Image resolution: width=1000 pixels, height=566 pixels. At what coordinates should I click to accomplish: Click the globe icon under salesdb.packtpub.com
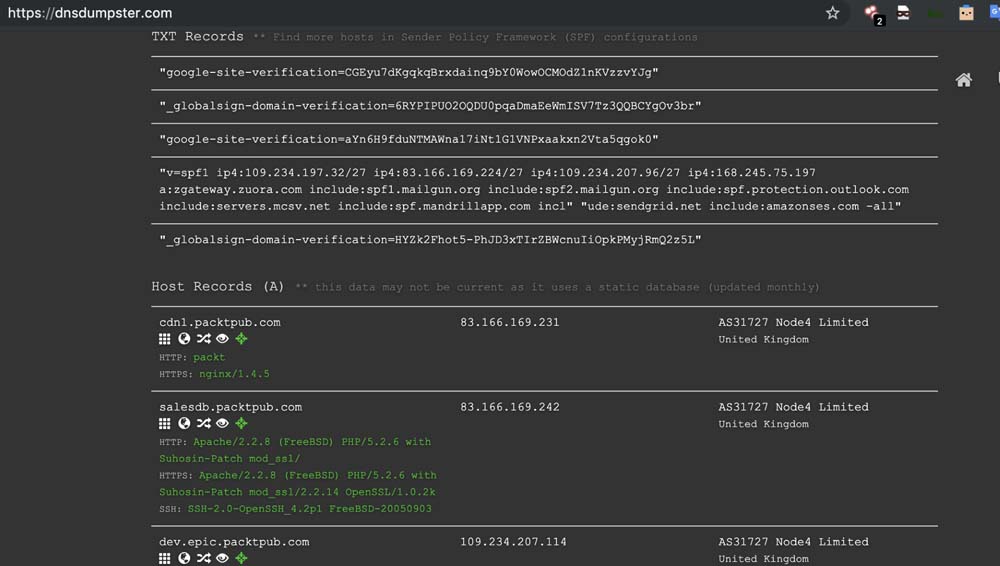click(184, 424)
